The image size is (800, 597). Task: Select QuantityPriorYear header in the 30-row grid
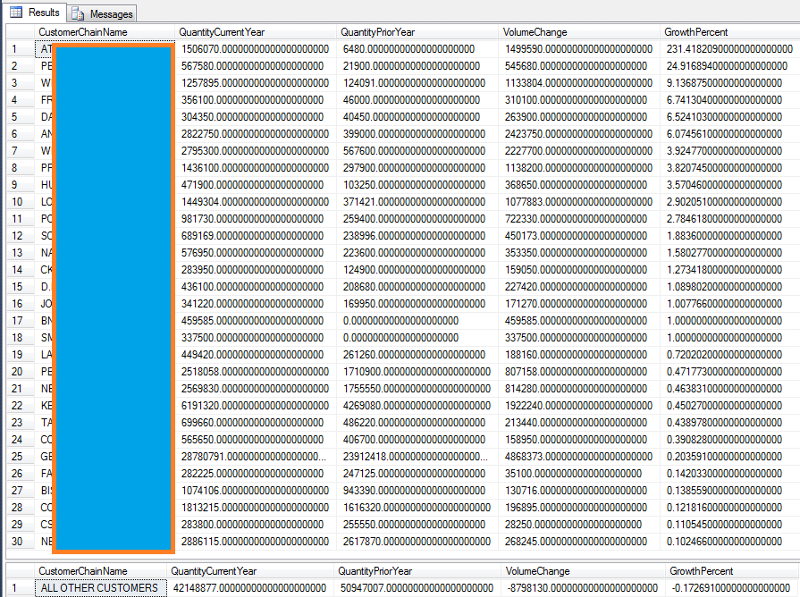[x=418, y=32]
